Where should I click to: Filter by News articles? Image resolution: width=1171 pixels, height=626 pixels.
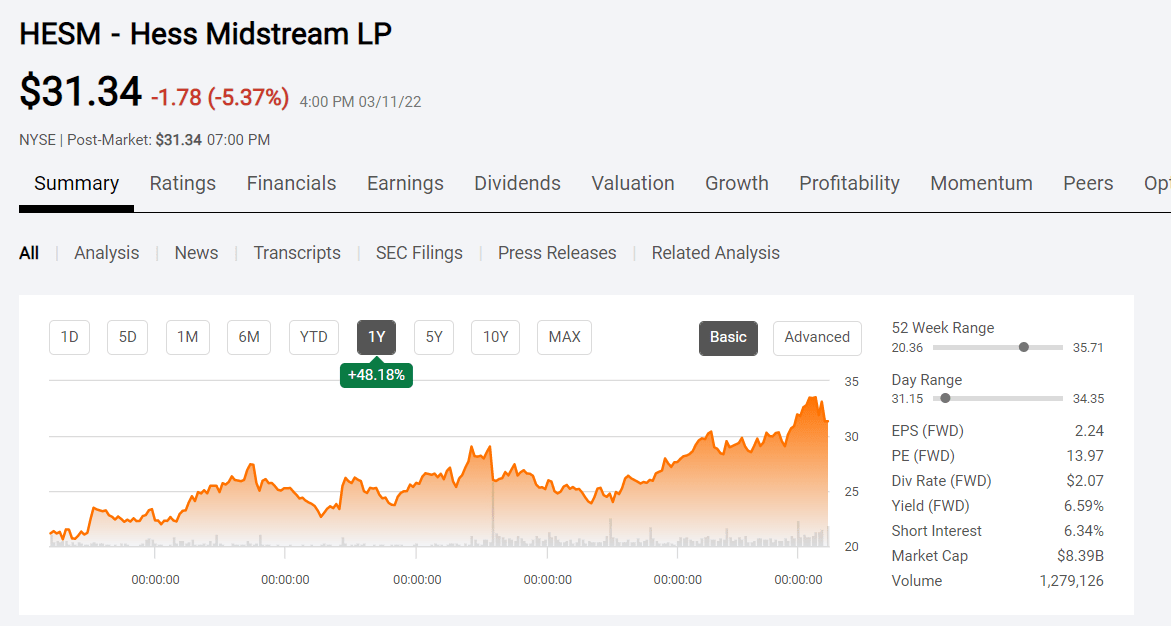tap(196, 253)
